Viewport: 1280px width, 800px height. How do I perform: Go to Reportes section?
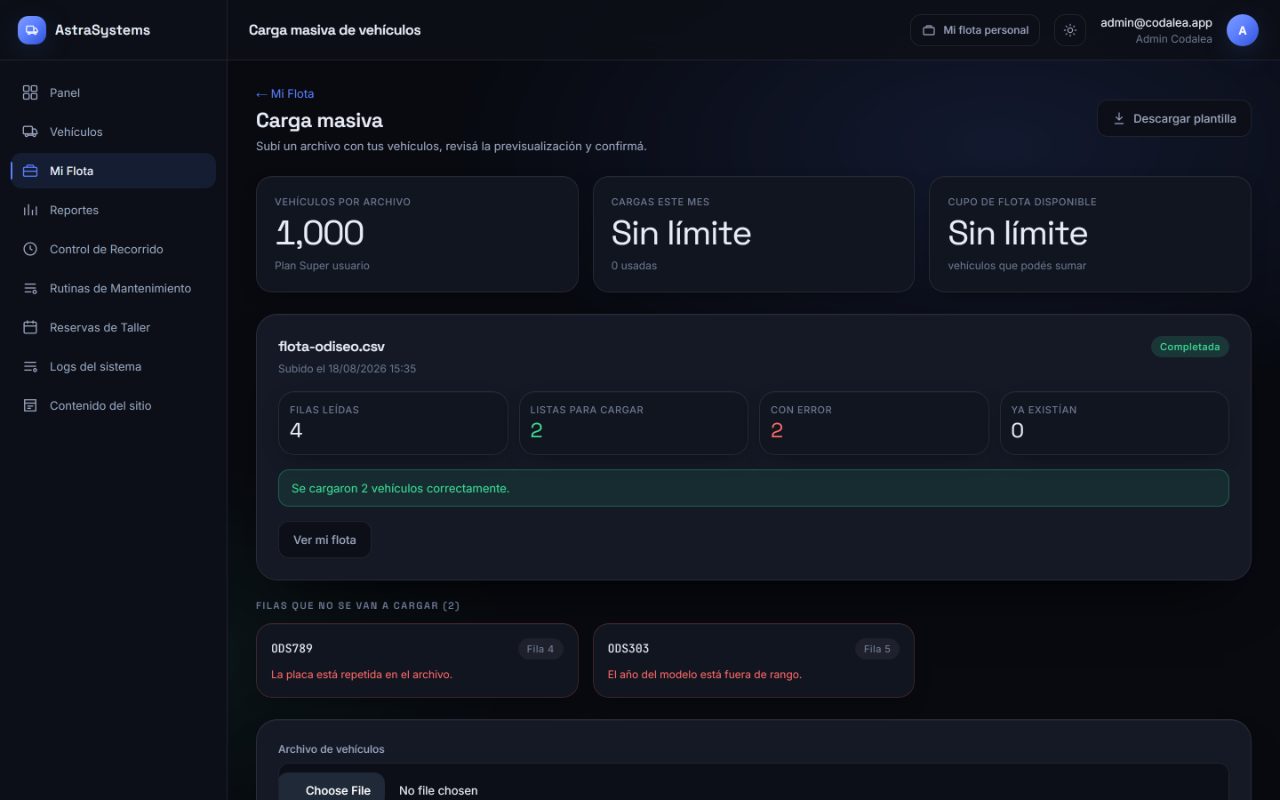coord(113,210)
